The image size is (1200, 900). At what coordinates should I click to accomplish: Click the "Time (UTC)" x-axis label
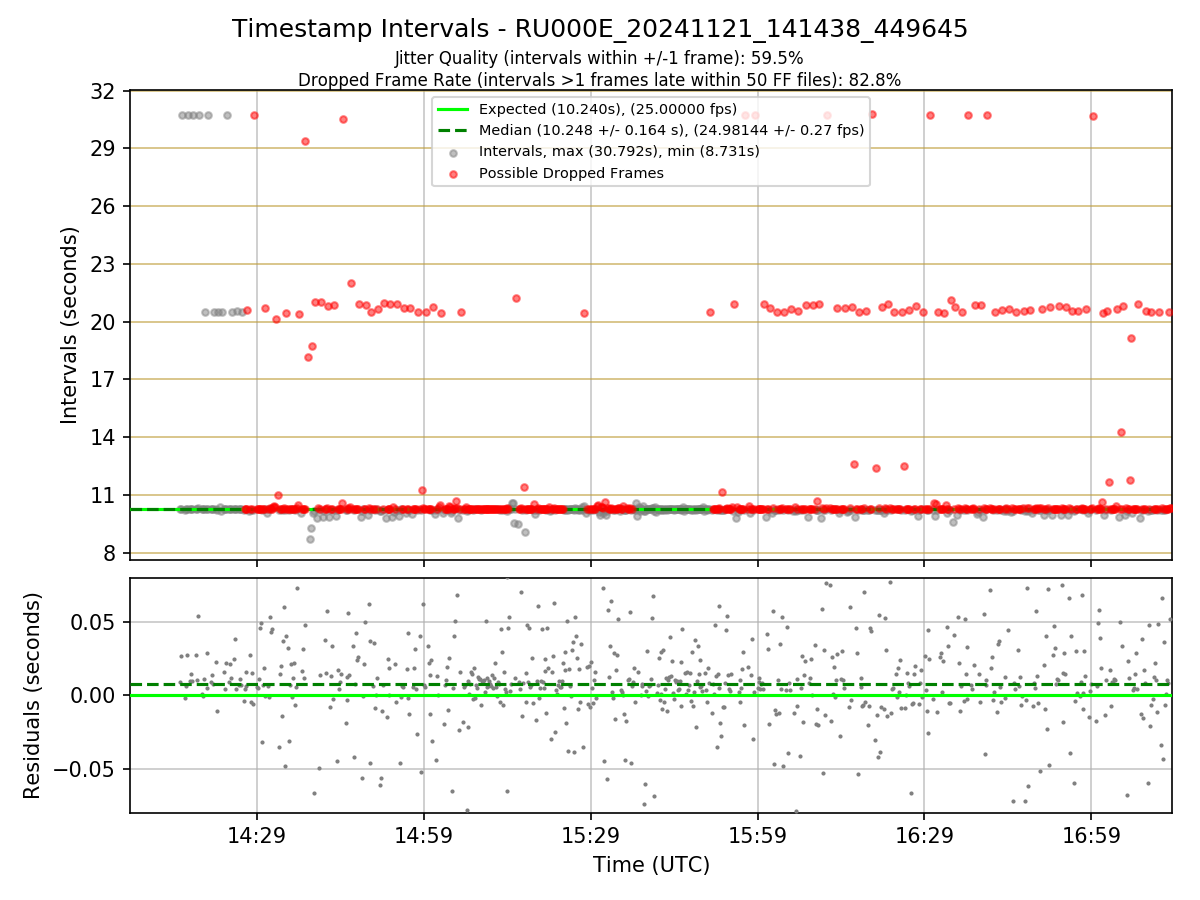[x=651, y=864]
